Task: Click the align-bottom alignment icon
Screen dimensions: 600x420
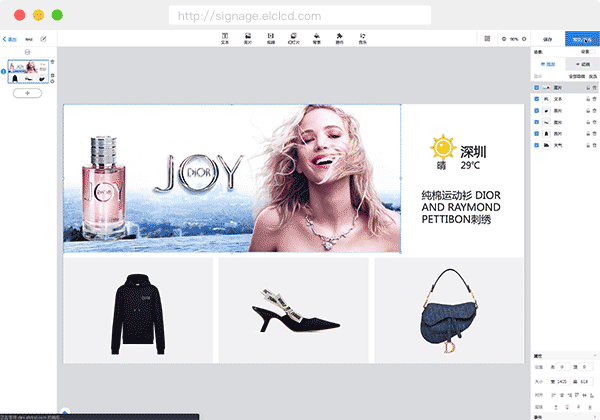Action: pos(592,395)
